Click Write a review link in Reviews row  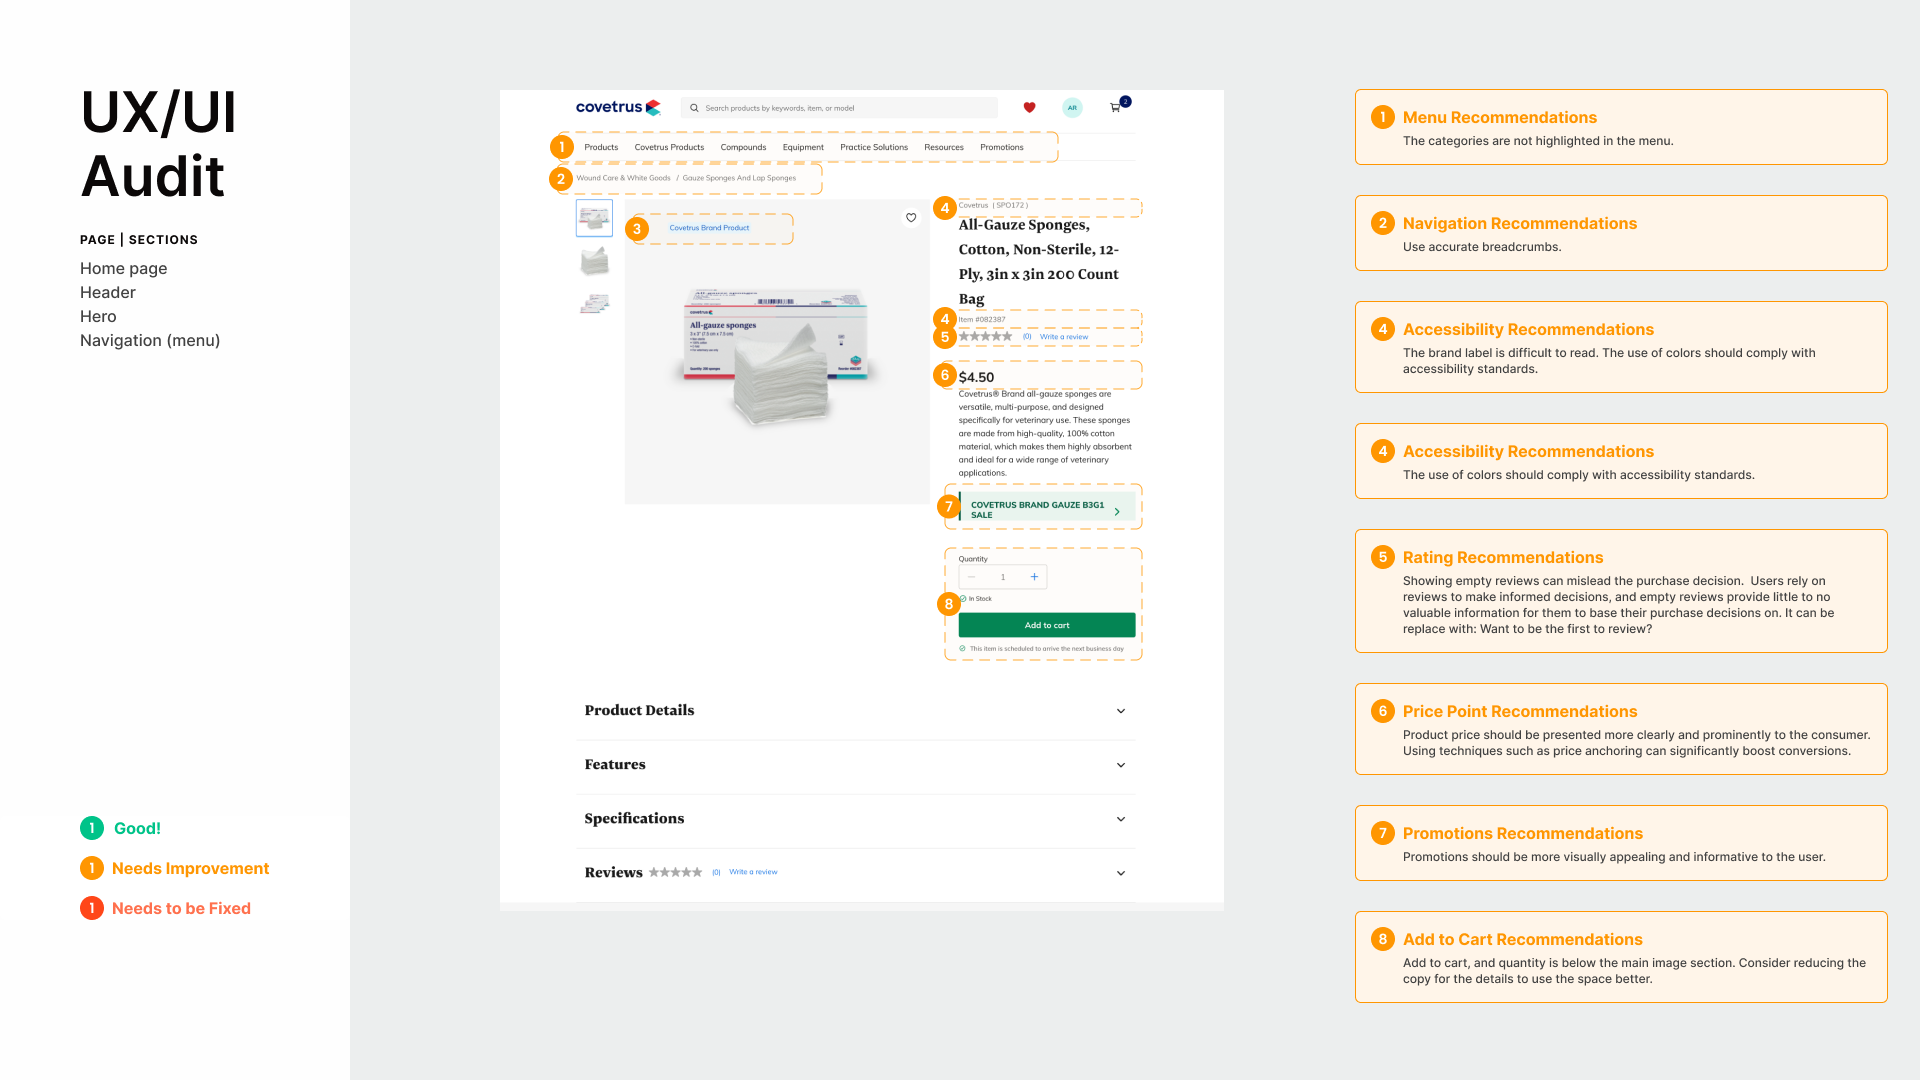pos(753,872)
